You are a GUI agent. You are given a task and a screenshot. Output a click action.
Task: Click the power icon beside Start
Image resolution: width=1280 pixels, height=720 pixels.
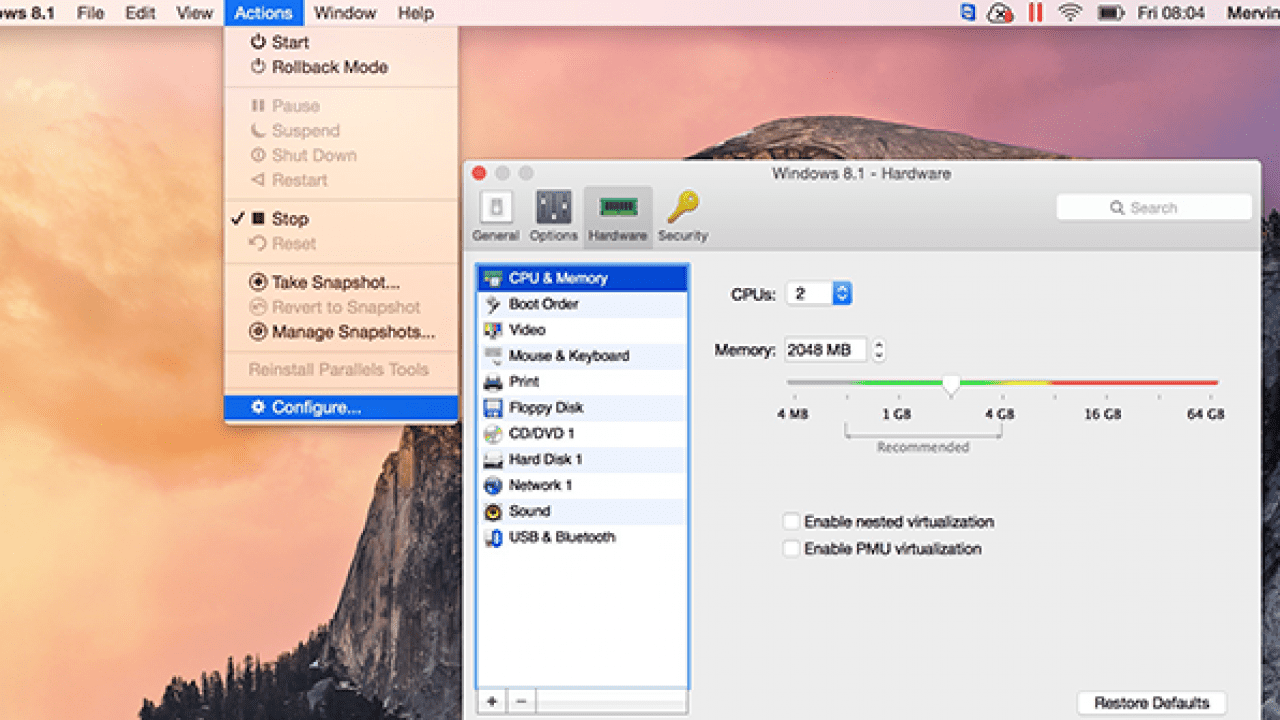tap(258, 42)
